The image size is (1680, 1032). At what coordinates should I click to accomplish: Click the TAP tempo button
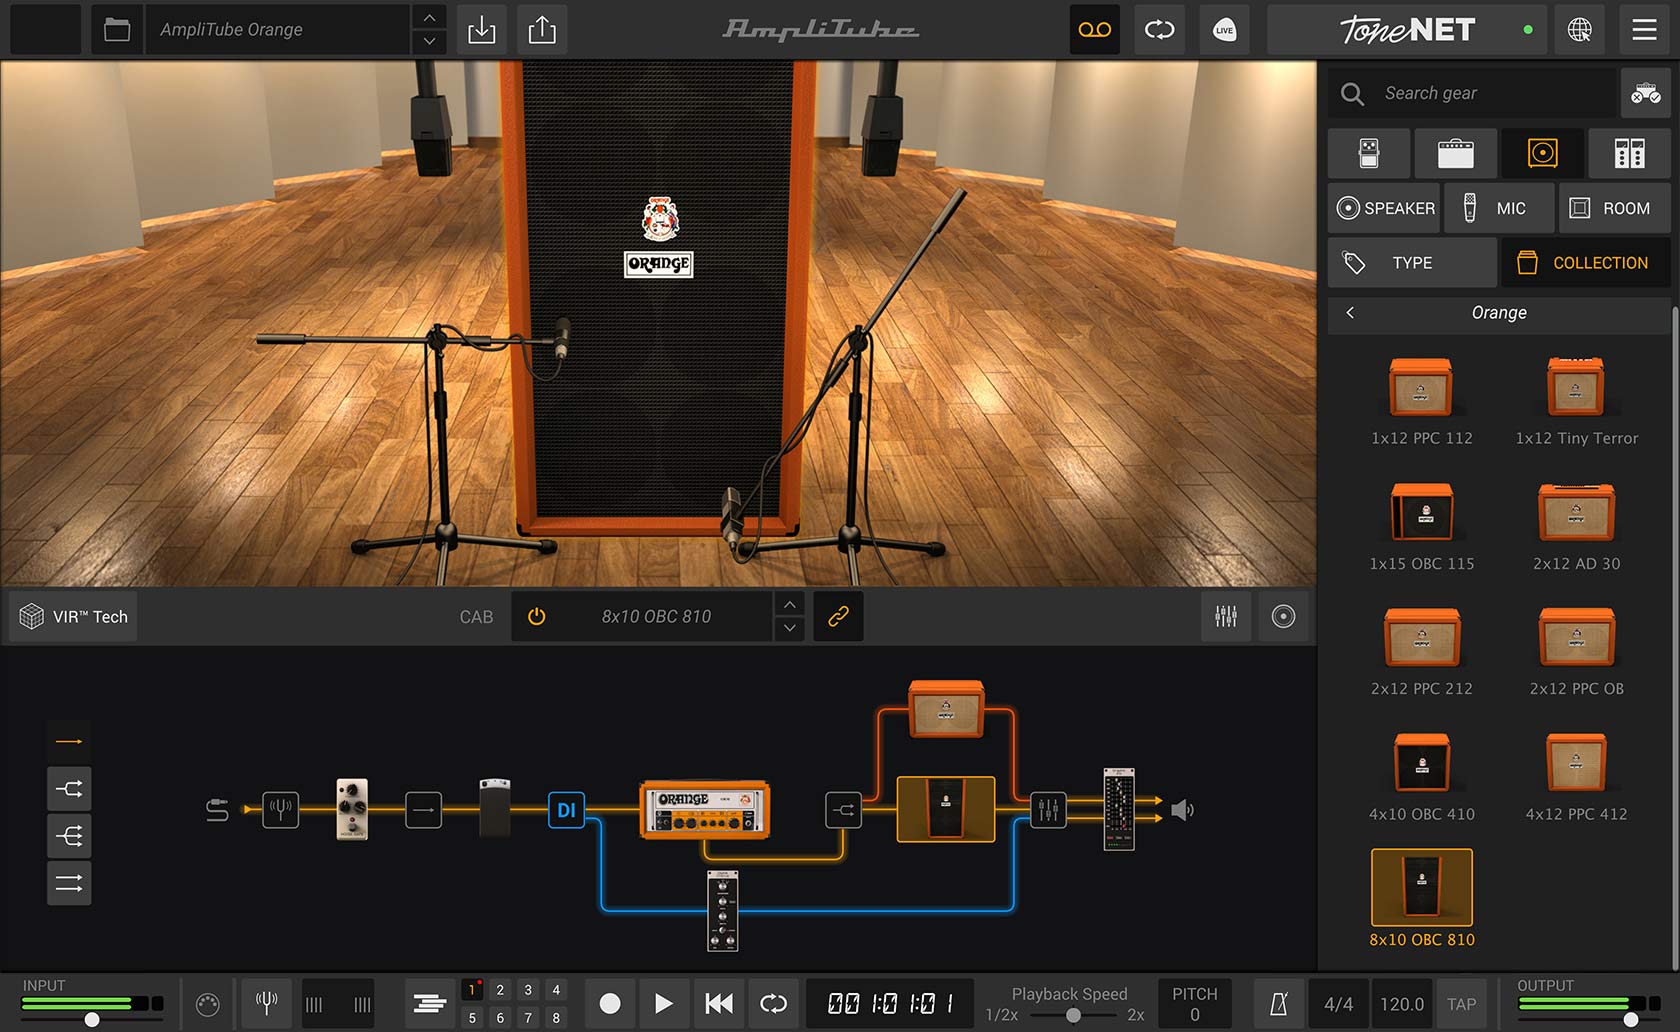pyautogui.click(x=1461, y=1004)
